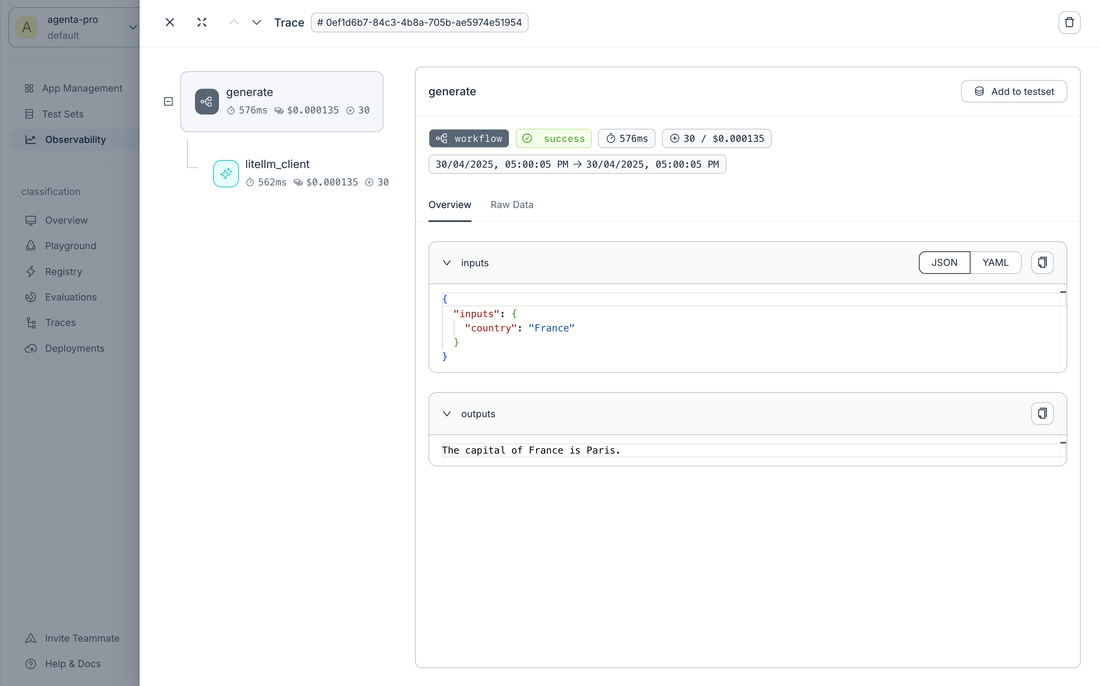Click the Add to testset button
Image resolution: width=1100 pixels, height=686 pixels.
[x=1014, y=91]
